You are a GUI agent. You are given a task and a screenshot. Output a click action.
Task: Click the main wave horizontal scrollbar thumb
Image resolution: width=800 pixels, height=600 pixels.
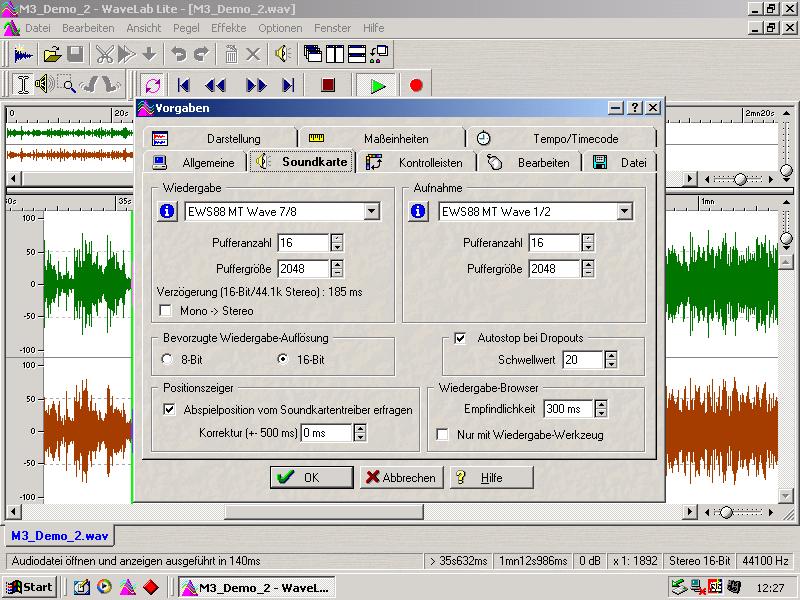click(x=324, y=512)
